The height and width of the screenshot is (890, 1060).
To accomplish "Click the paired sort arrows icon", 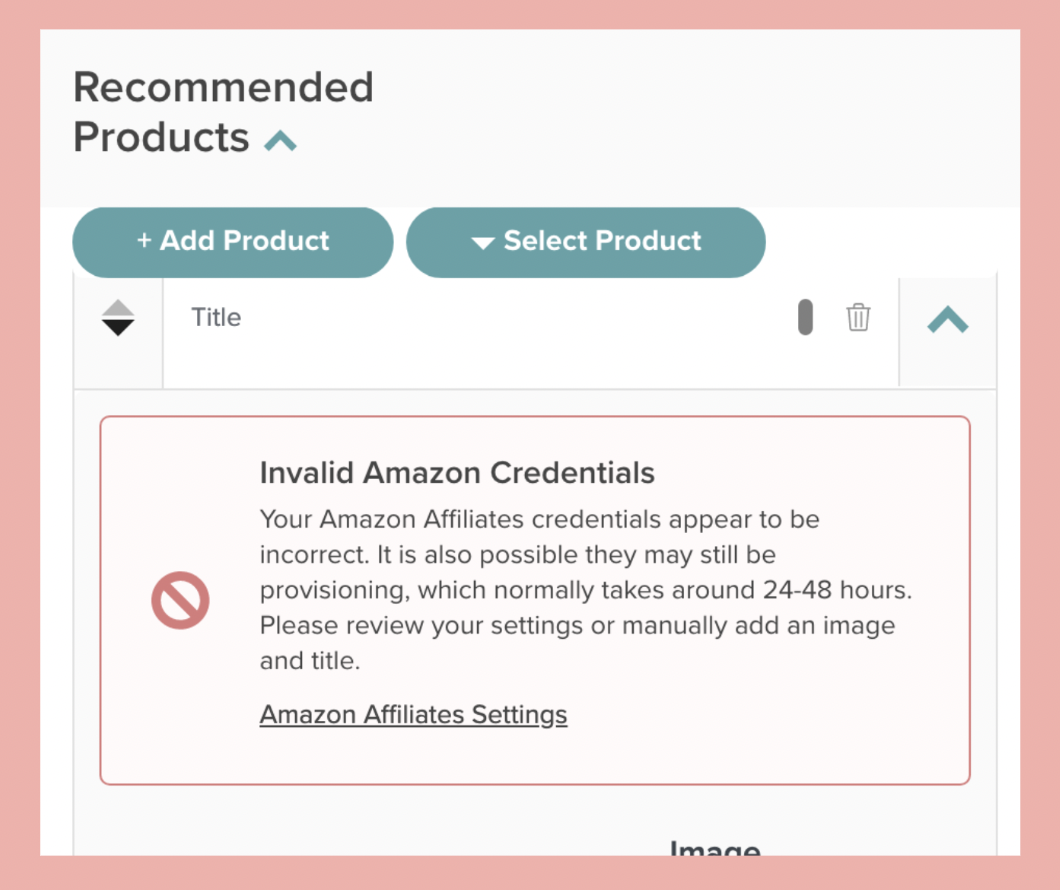I will [x=117, y=317].
